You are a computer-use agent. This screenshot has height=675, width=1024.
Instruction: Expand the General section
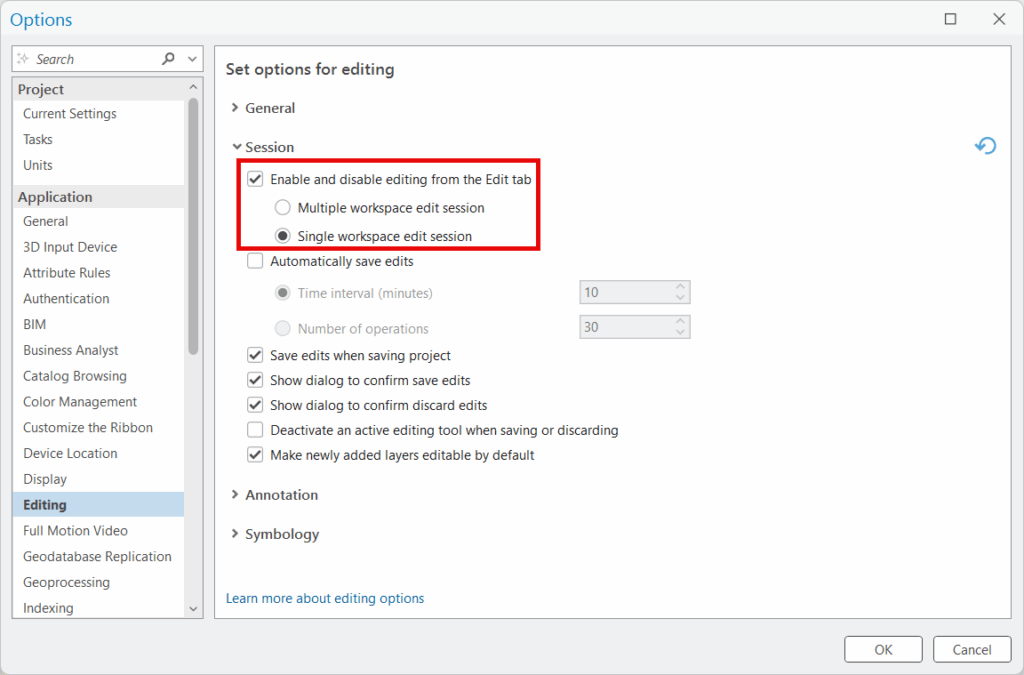click(x=236, y=108)
